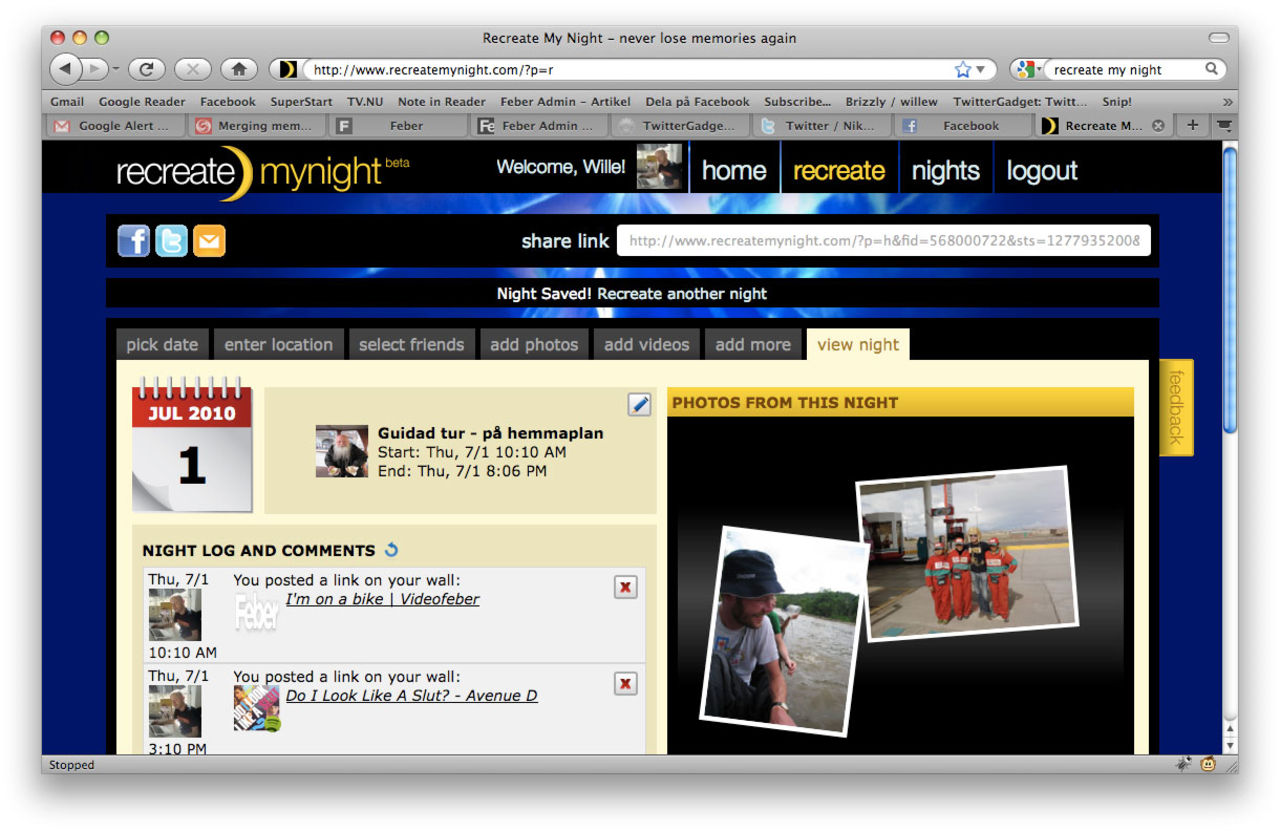Open the URL bar history dropdown arrow
This screenshot has height=831, width=1280.
click(981, 69)
